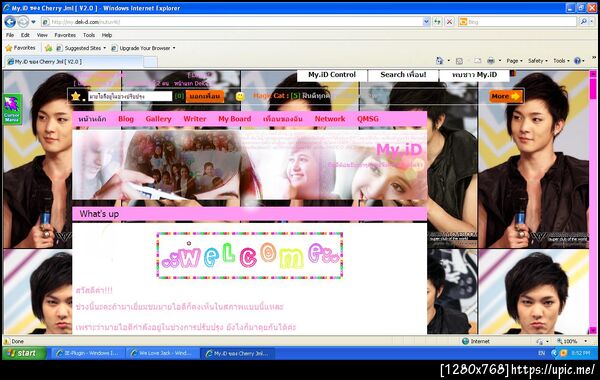600x380 pixels.
Task: Open Upgrade Your Browser favorites link
Action: click(x=143, y=48)
